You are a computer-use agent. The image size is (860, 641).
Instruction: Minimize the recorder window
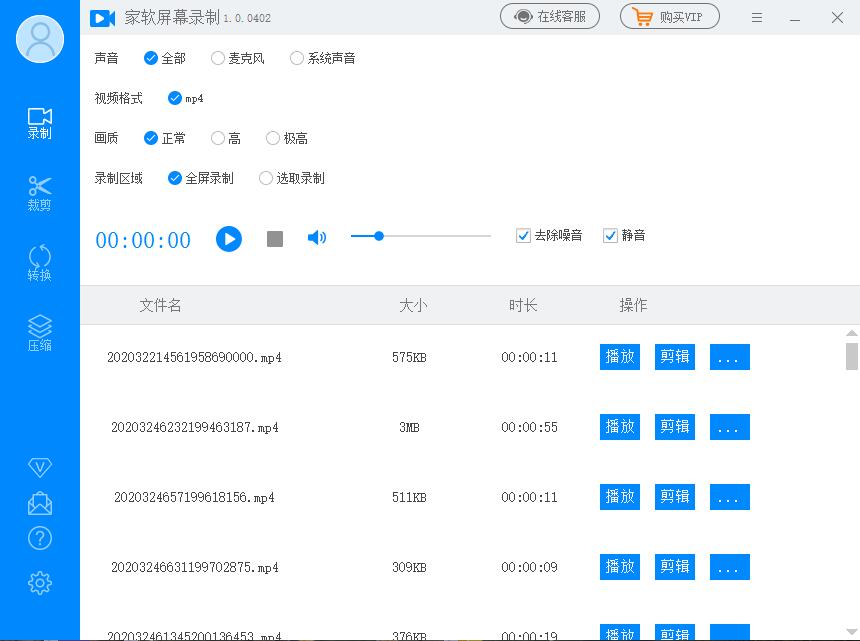pos(795,20)
